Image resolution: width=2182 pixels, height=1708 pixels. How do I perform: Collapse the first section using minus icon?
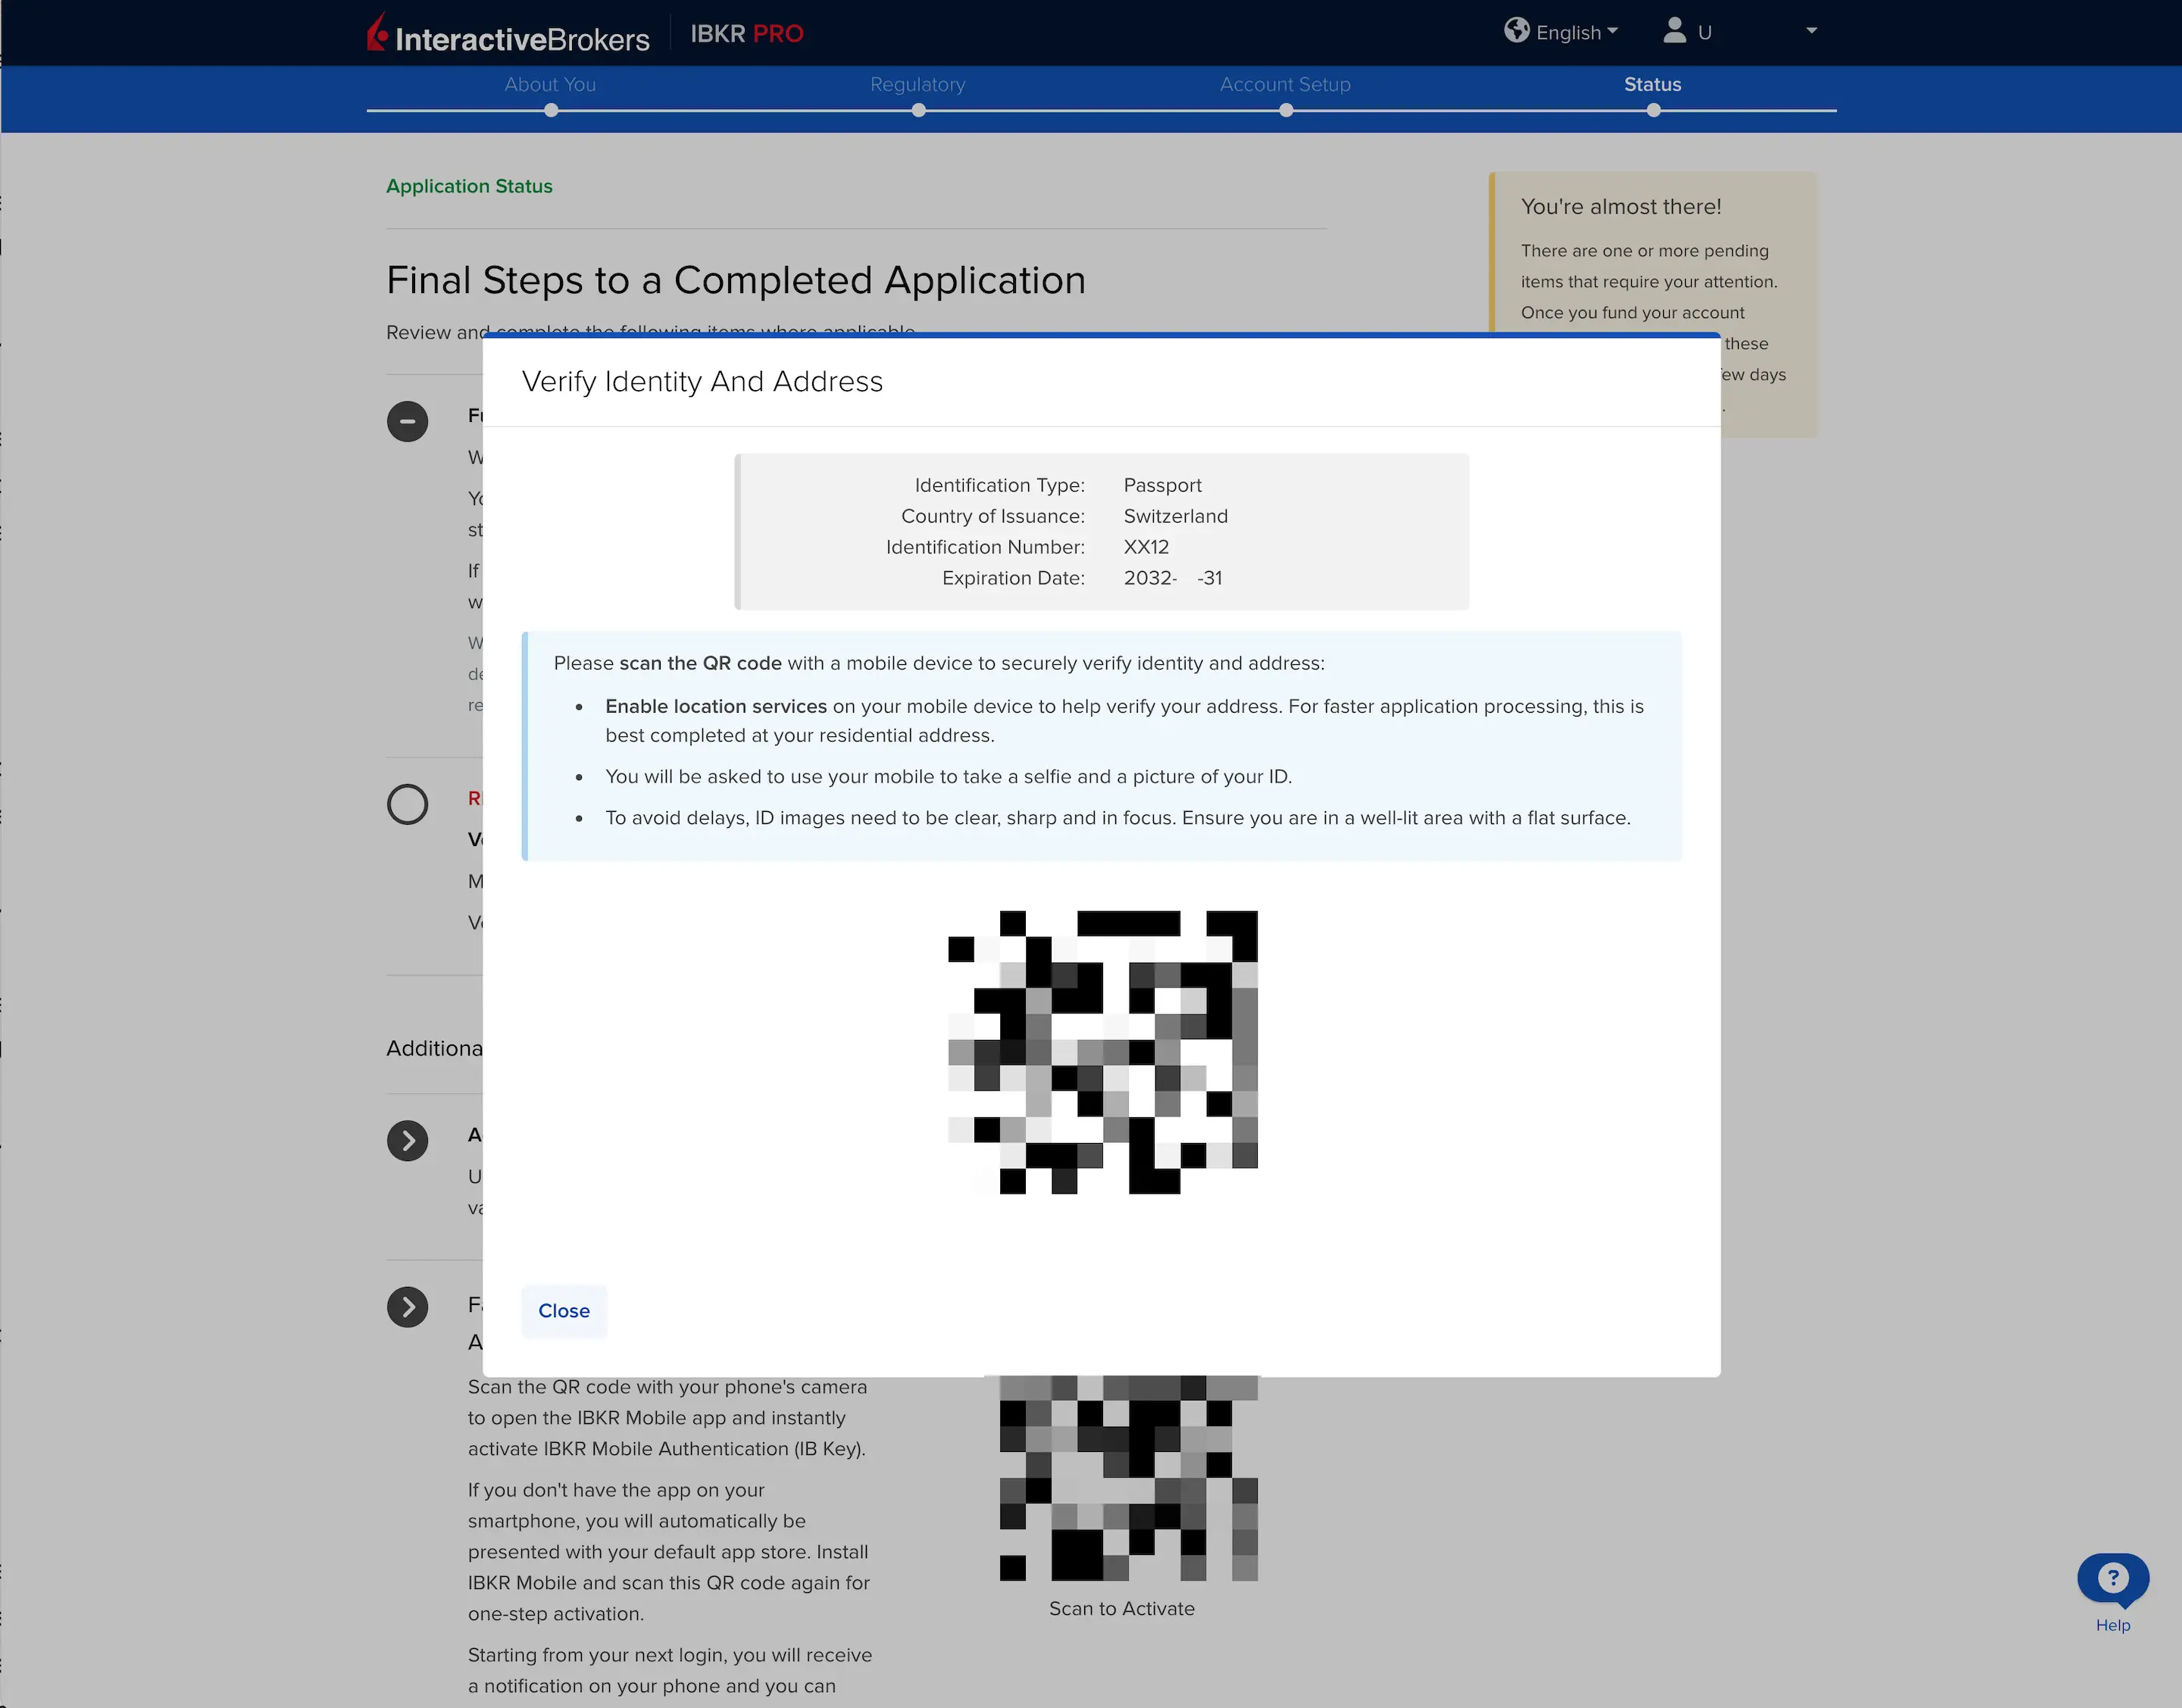point(407,421)
